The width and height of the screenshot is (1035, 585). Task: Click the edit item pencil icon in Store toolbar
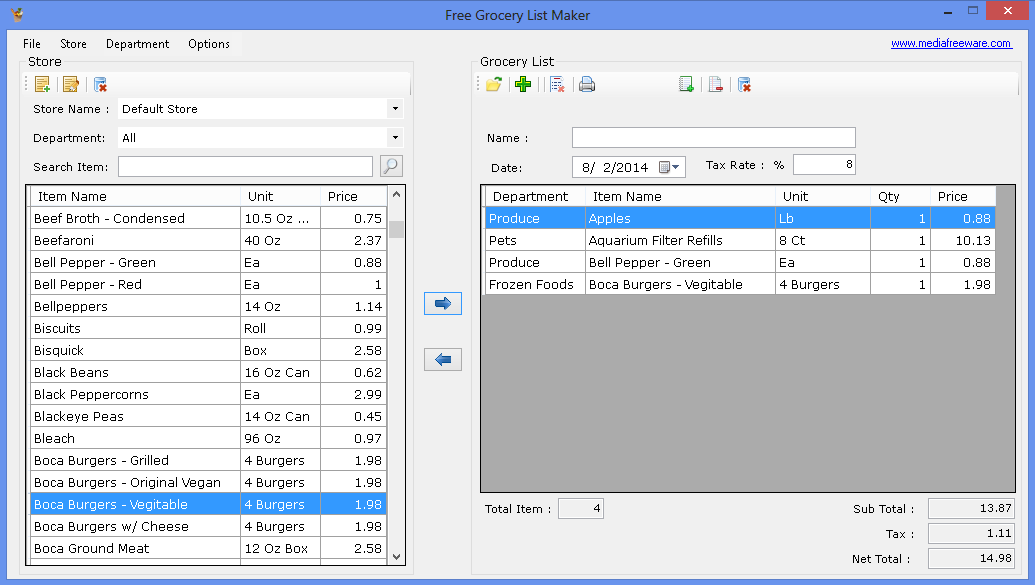[x=71, y=85]
